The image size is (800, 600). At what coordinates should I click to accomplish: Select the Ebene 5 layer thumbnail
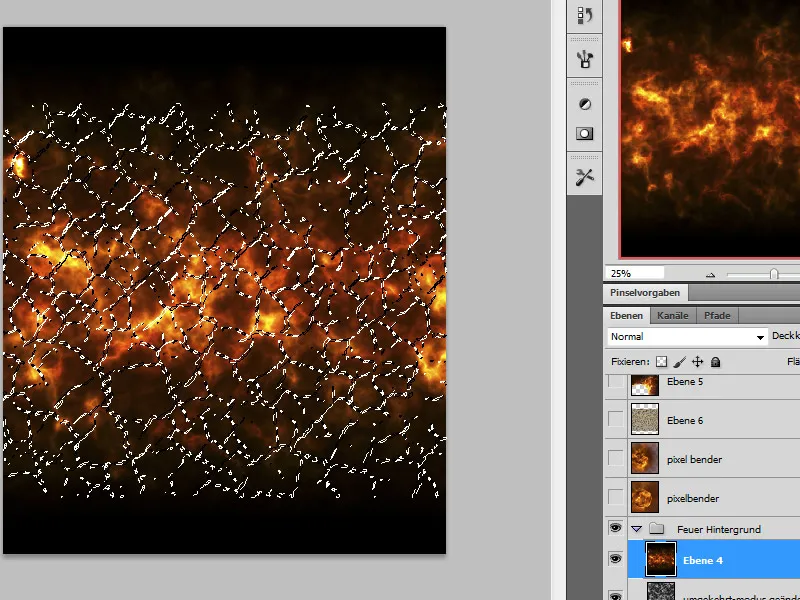point(644,385)
